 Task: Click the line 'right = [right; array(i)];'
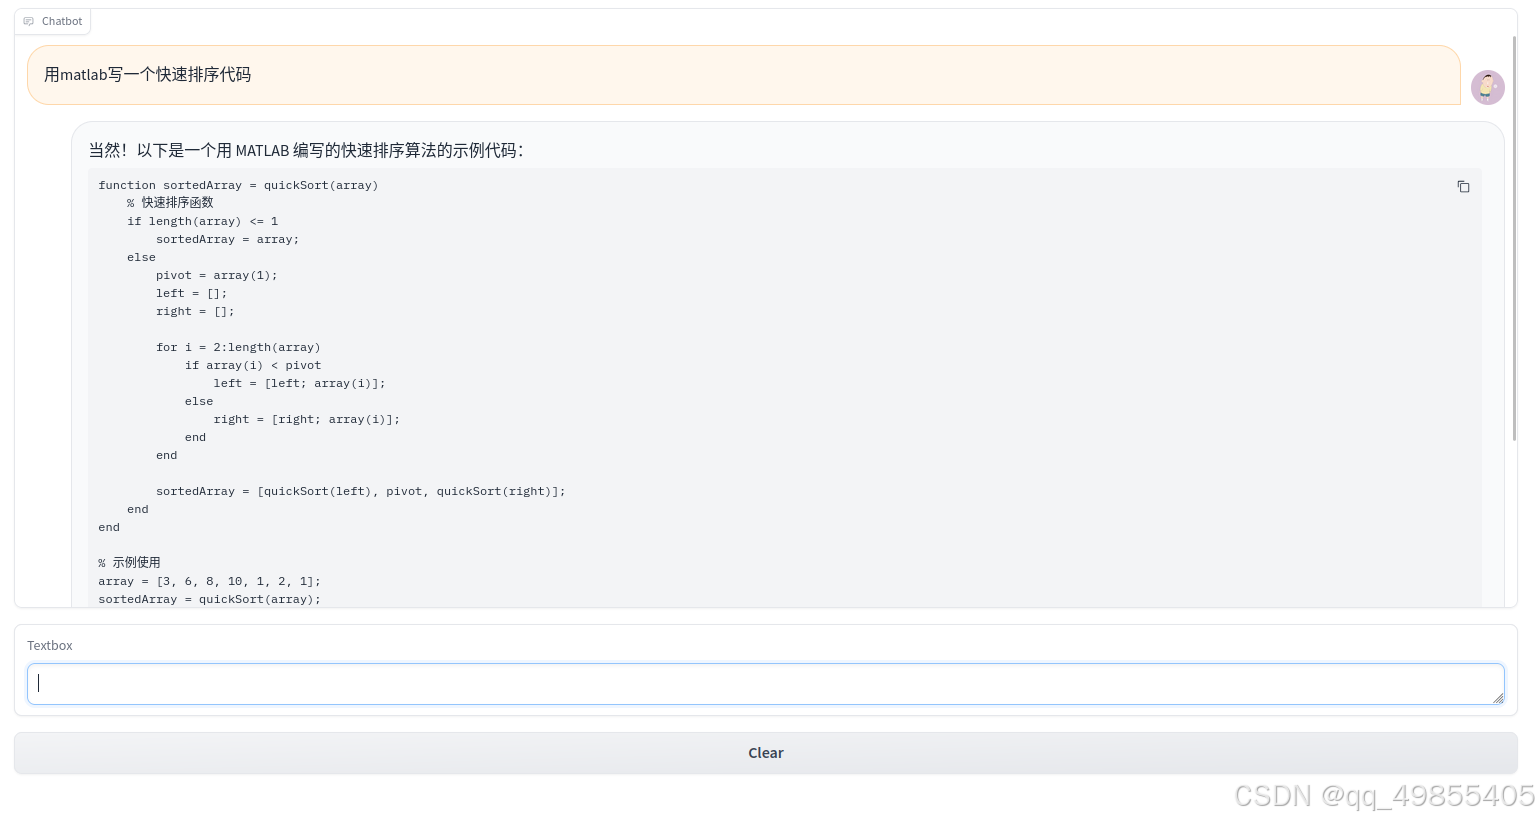306,420
